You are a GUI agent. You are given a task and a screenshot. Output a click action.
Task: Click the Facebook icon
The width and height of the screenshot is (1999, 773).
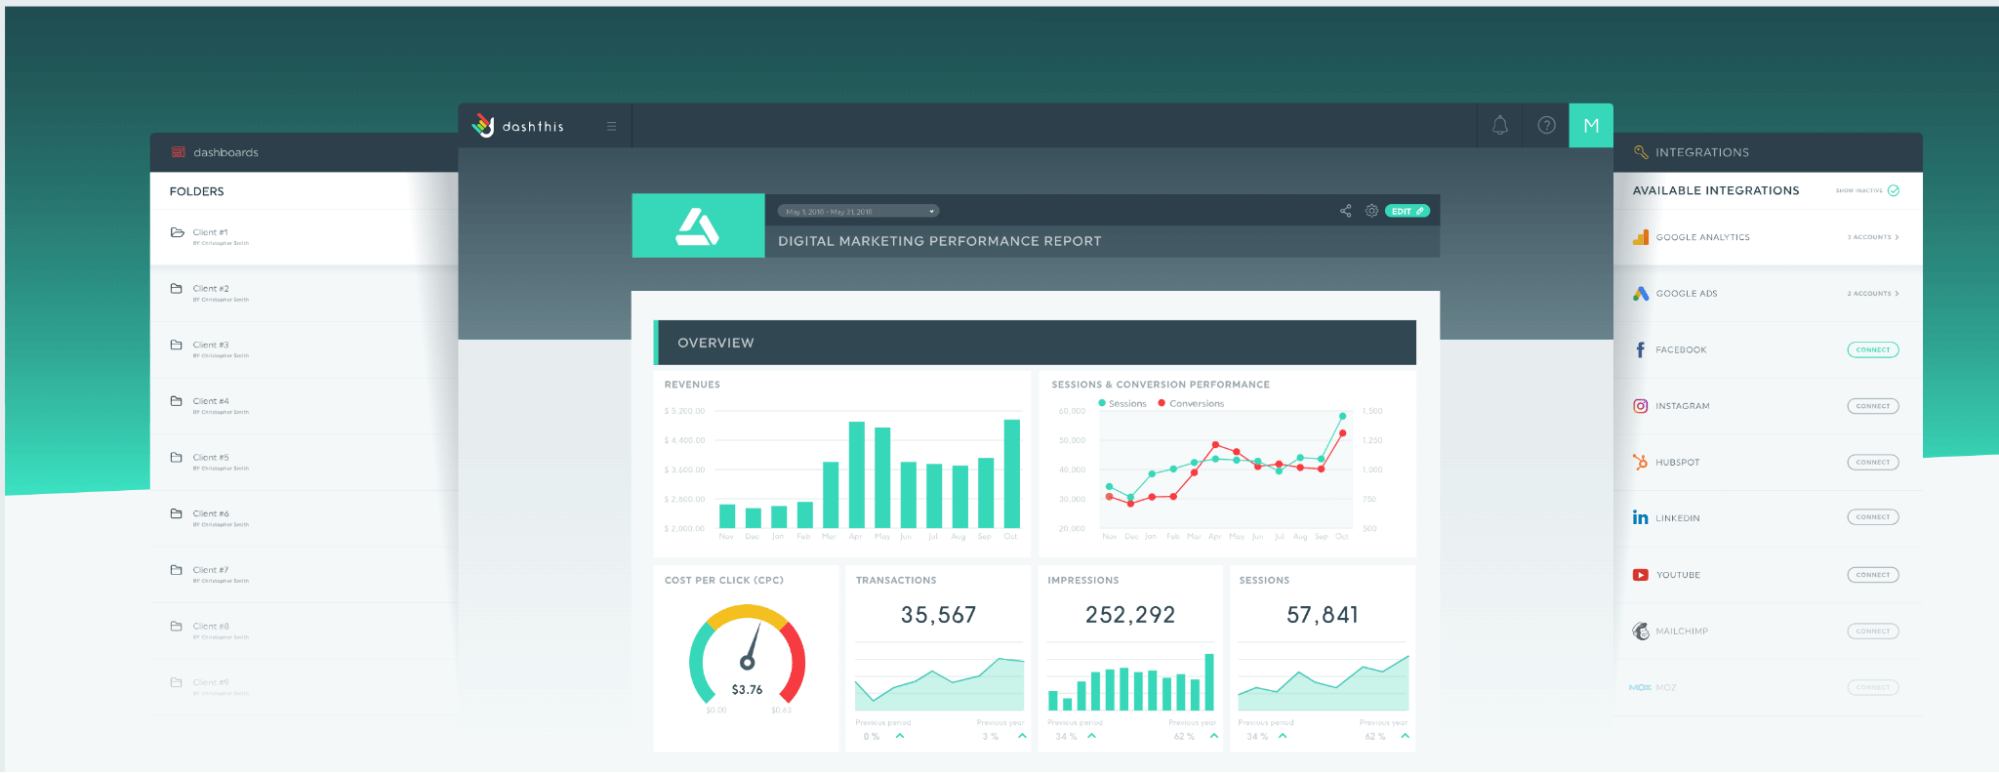1640,349
